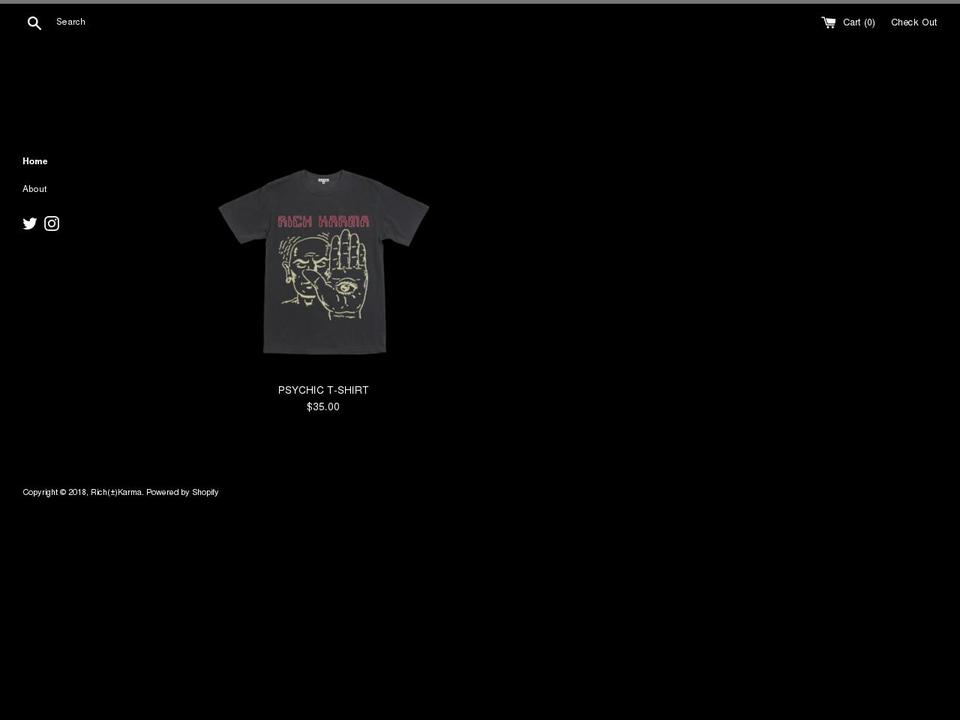Click the search magnifier icon
The image size is (960, 720).
pos(34,23)
